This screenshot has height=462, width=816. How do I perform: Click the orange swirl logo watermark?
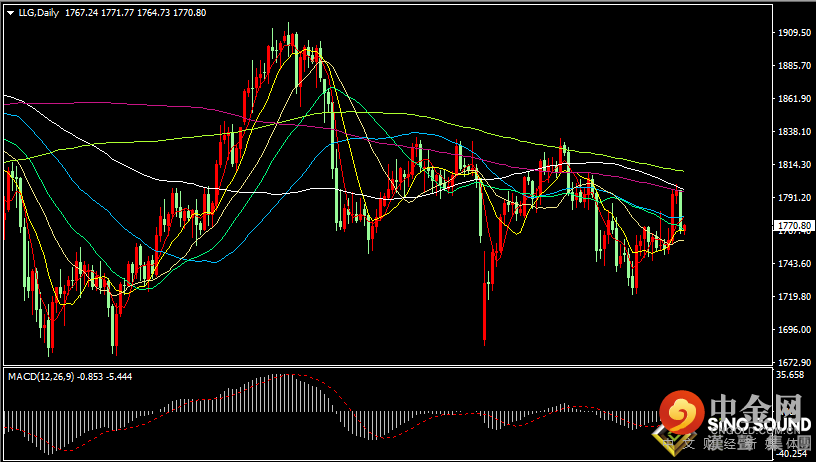pyautogui.click(x=682, y=412)
